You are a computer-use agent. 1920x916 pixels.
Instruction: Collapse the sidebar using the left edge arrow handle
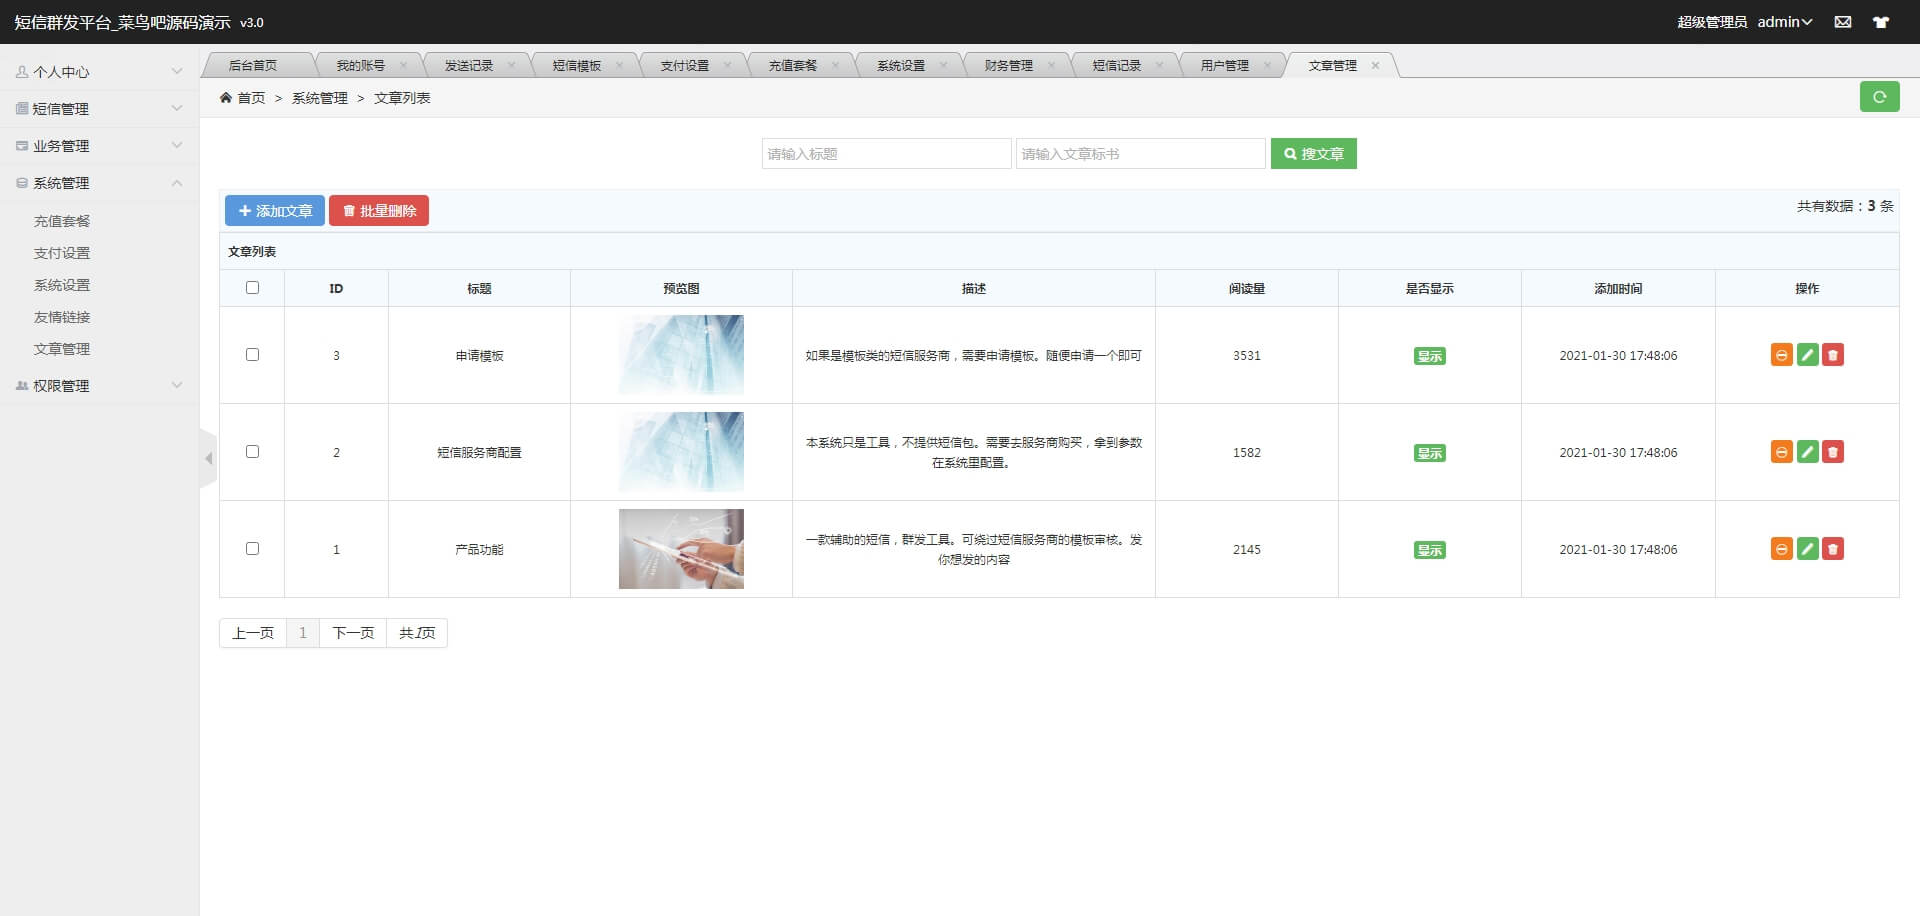click(x=209, y=458)
